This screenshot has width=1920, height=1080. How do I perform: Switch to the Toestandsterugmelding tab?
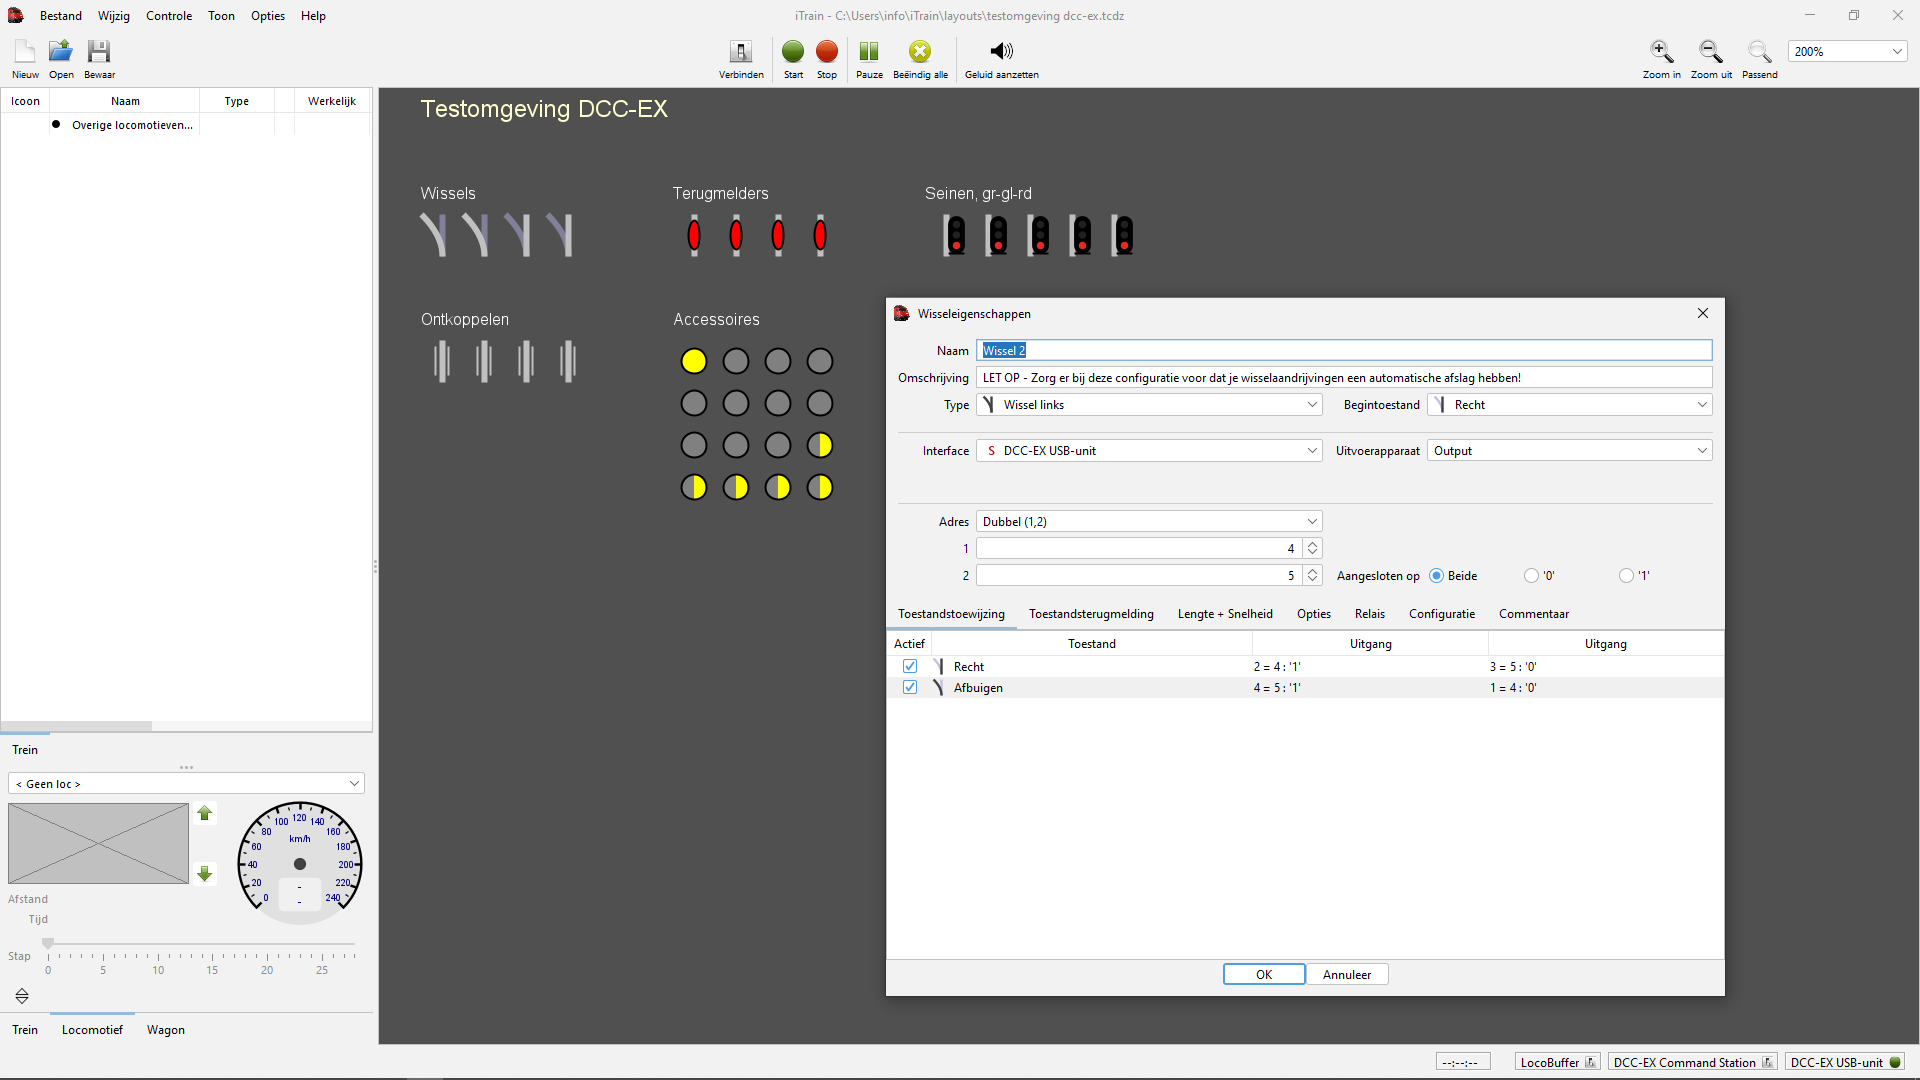[x=1091, y=614]
